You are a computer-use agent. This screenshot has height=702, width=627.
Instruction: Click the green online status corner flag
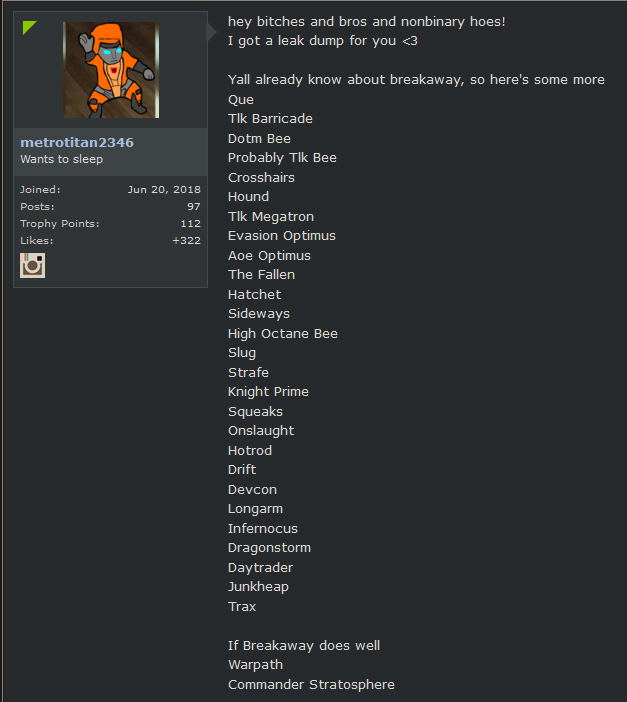coord(29,27)
